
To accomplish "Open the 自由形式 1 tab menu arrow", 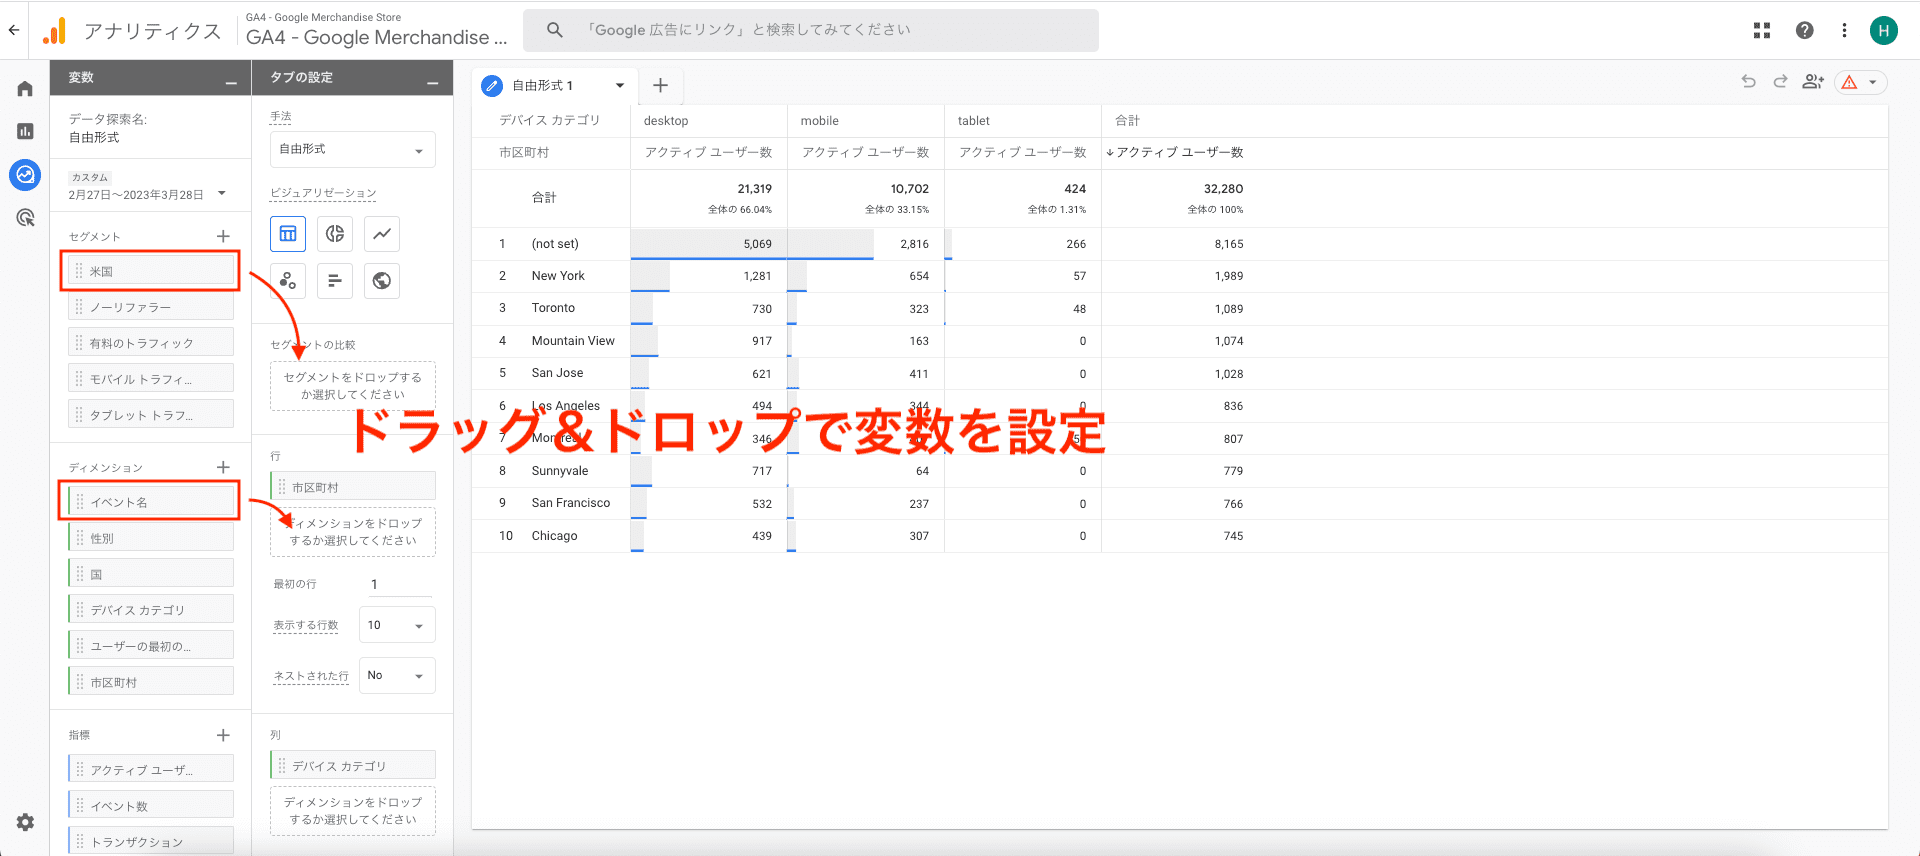I will pyautogui.click(x=620, y=85).
